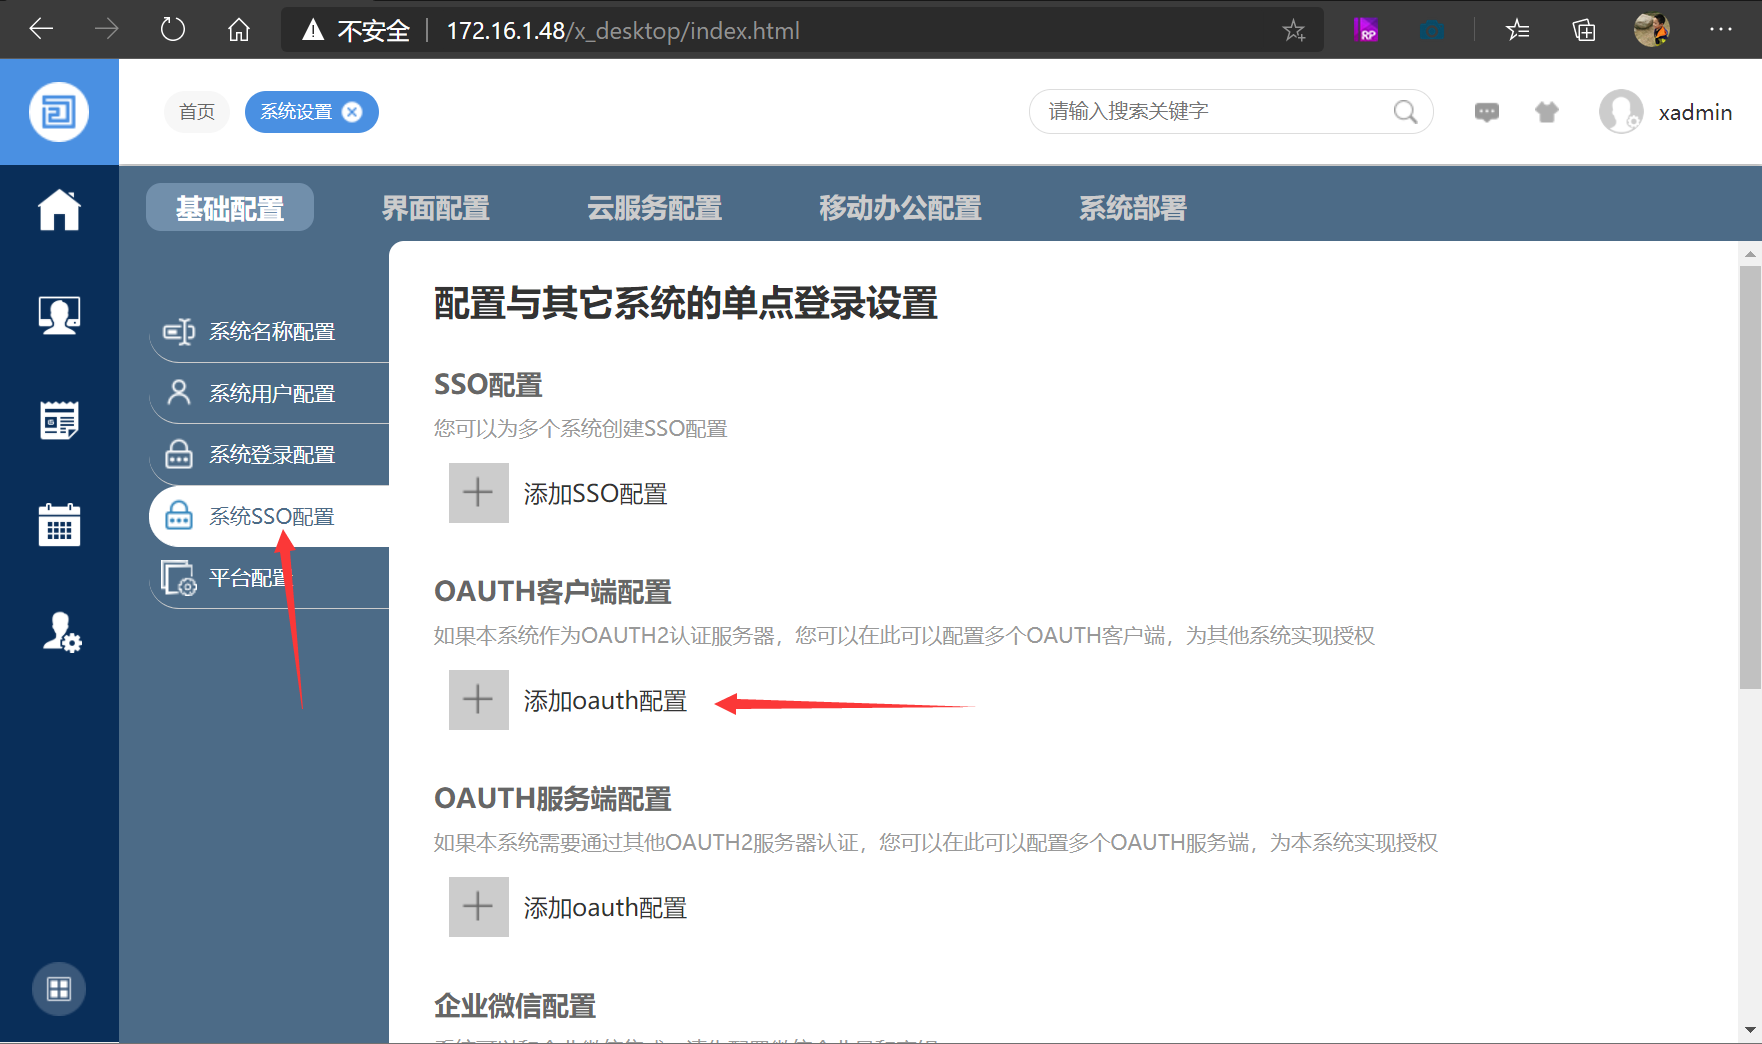The width and height of the screenshot is (1762, 1044).
Task: Click plus button under OAUTH客户端配置
Action: point(478,700)
